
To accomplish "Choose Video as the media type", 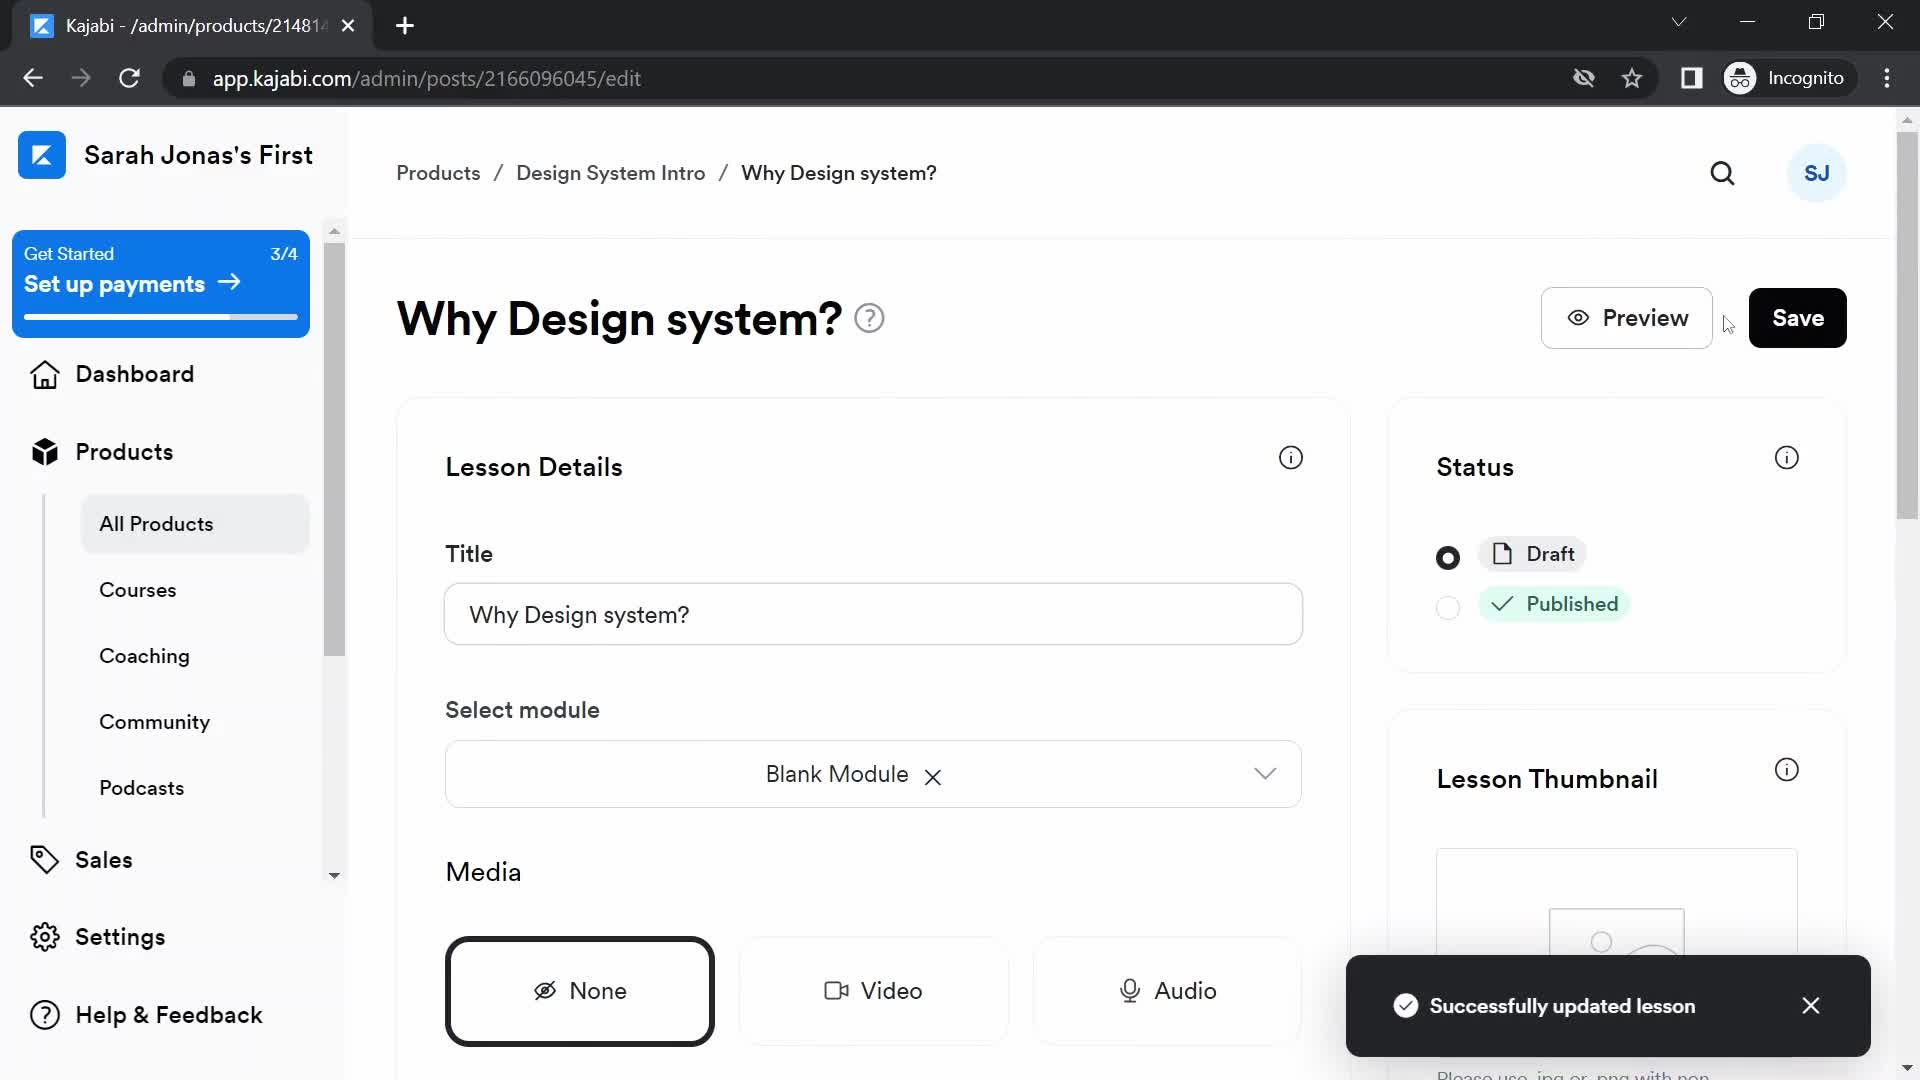I will coord(873,991).
